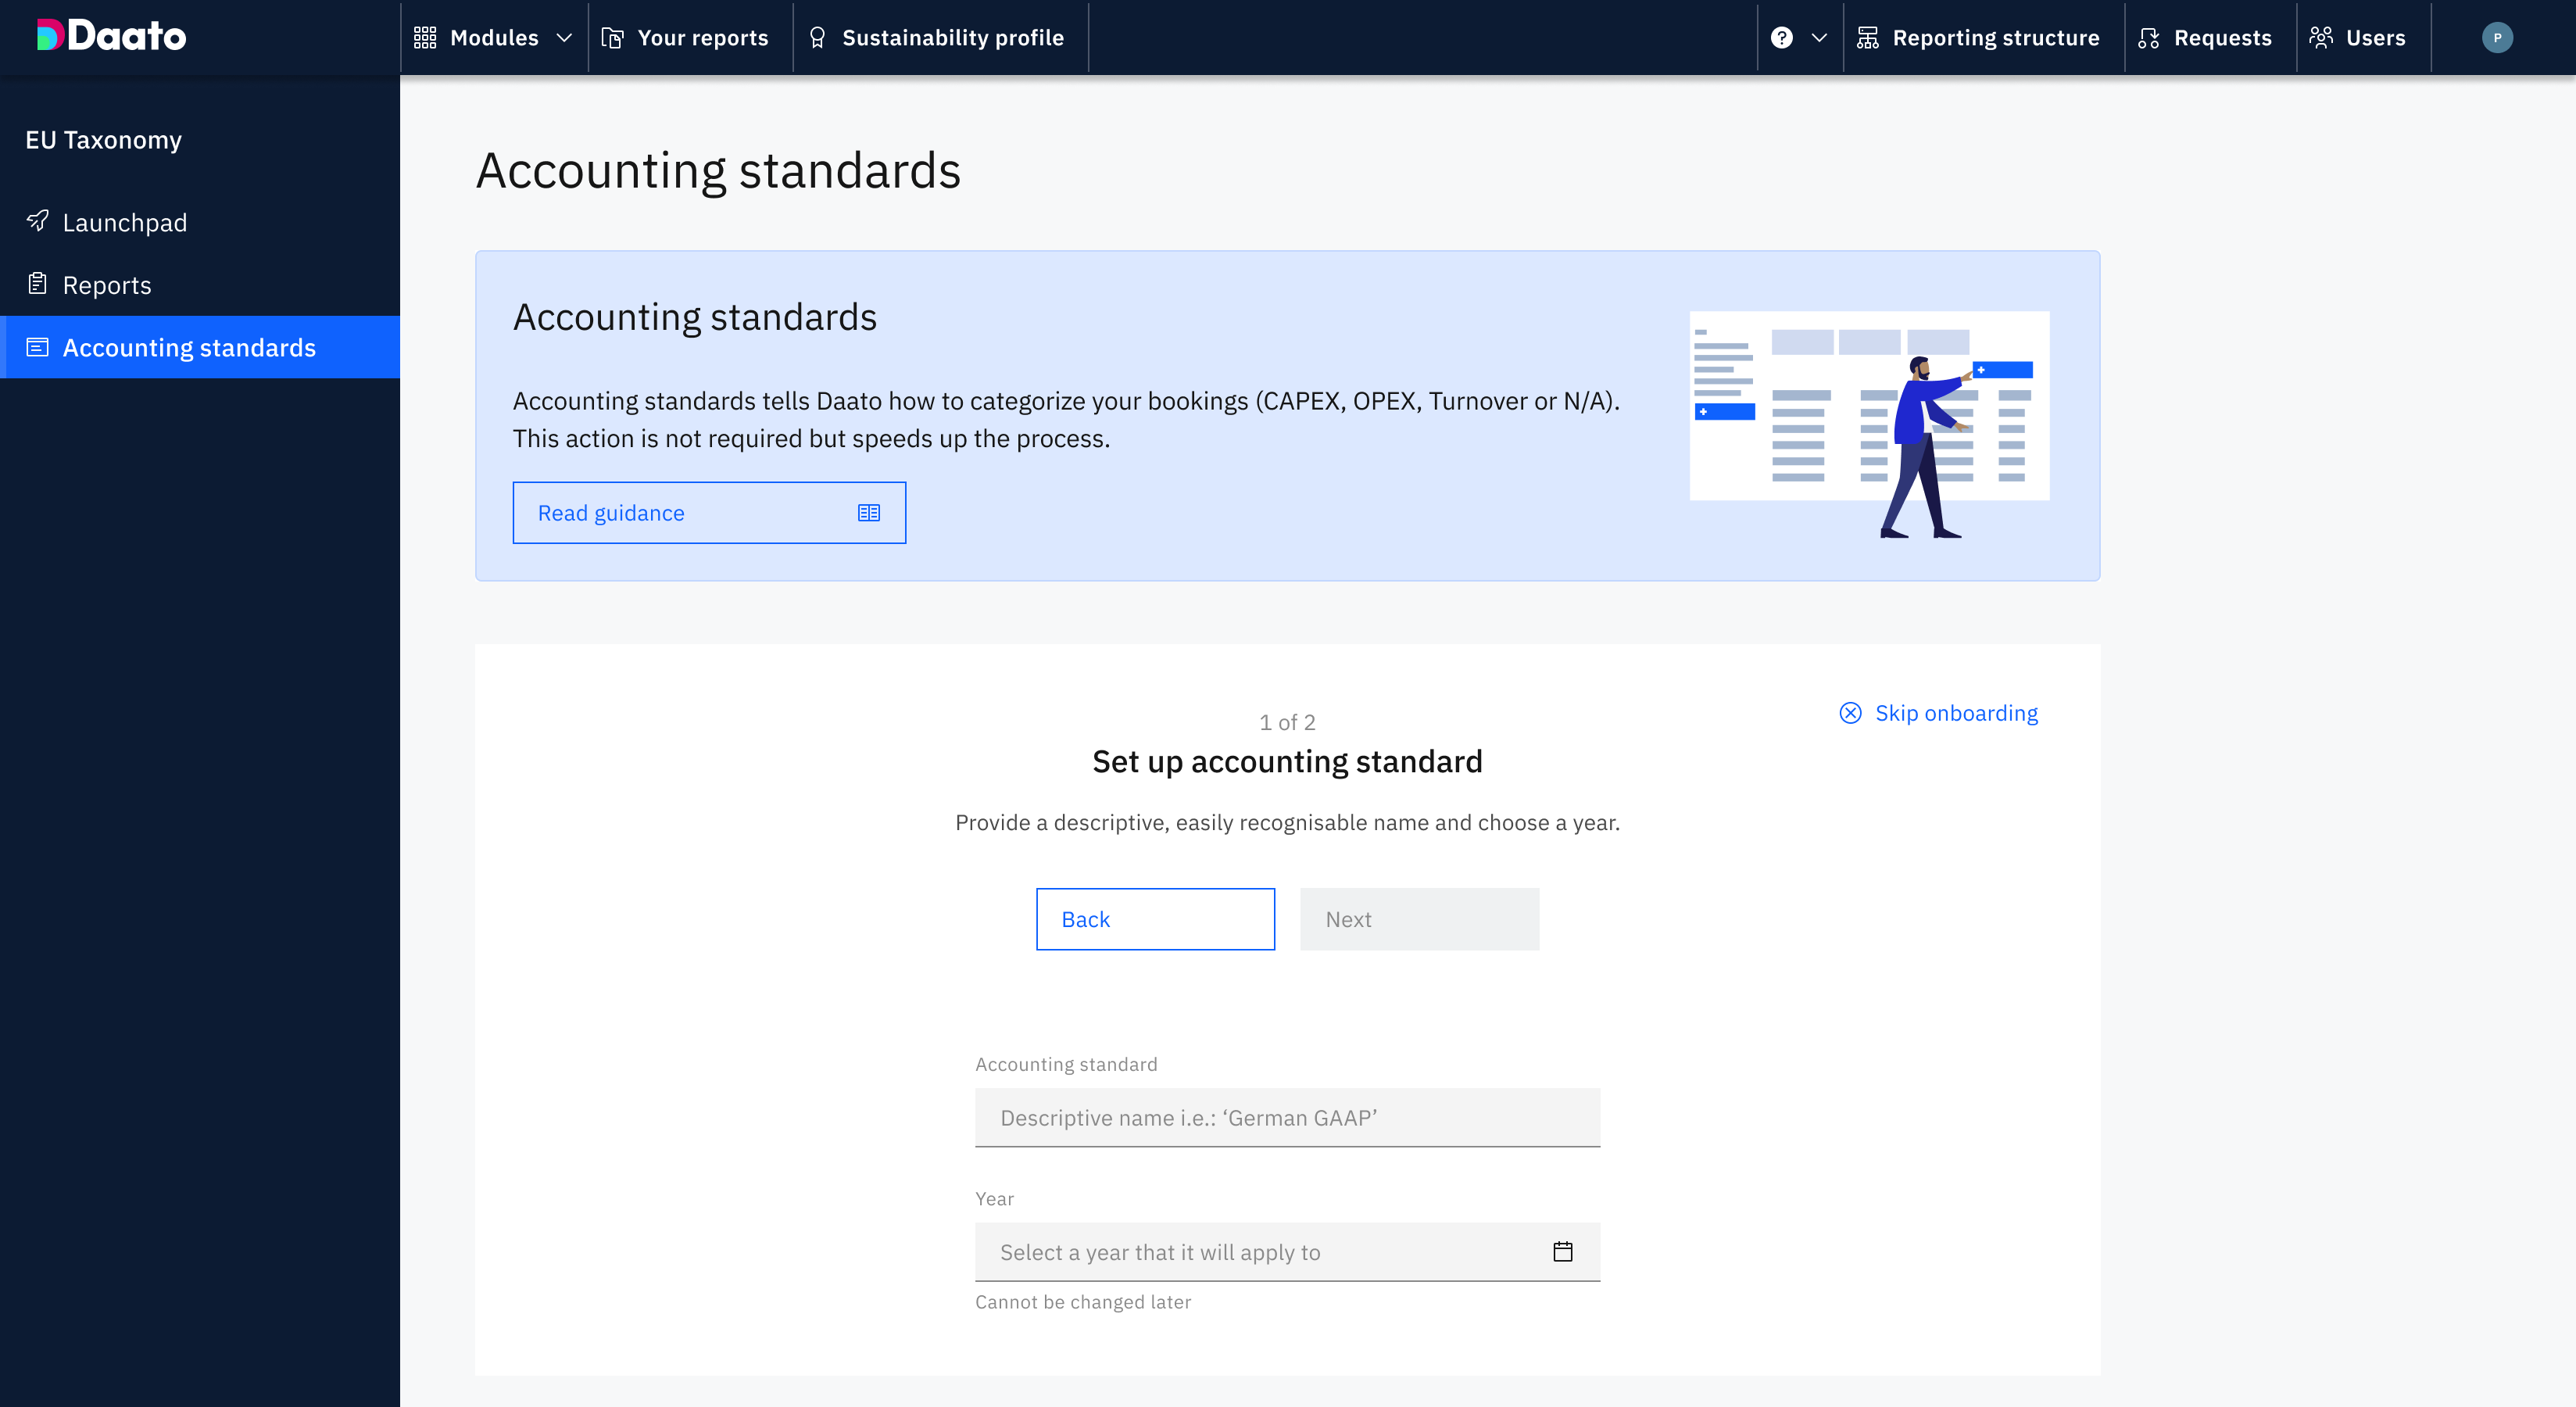
Task: Expand the Modules dropdown chevron
Action: (x=564, y=38)
